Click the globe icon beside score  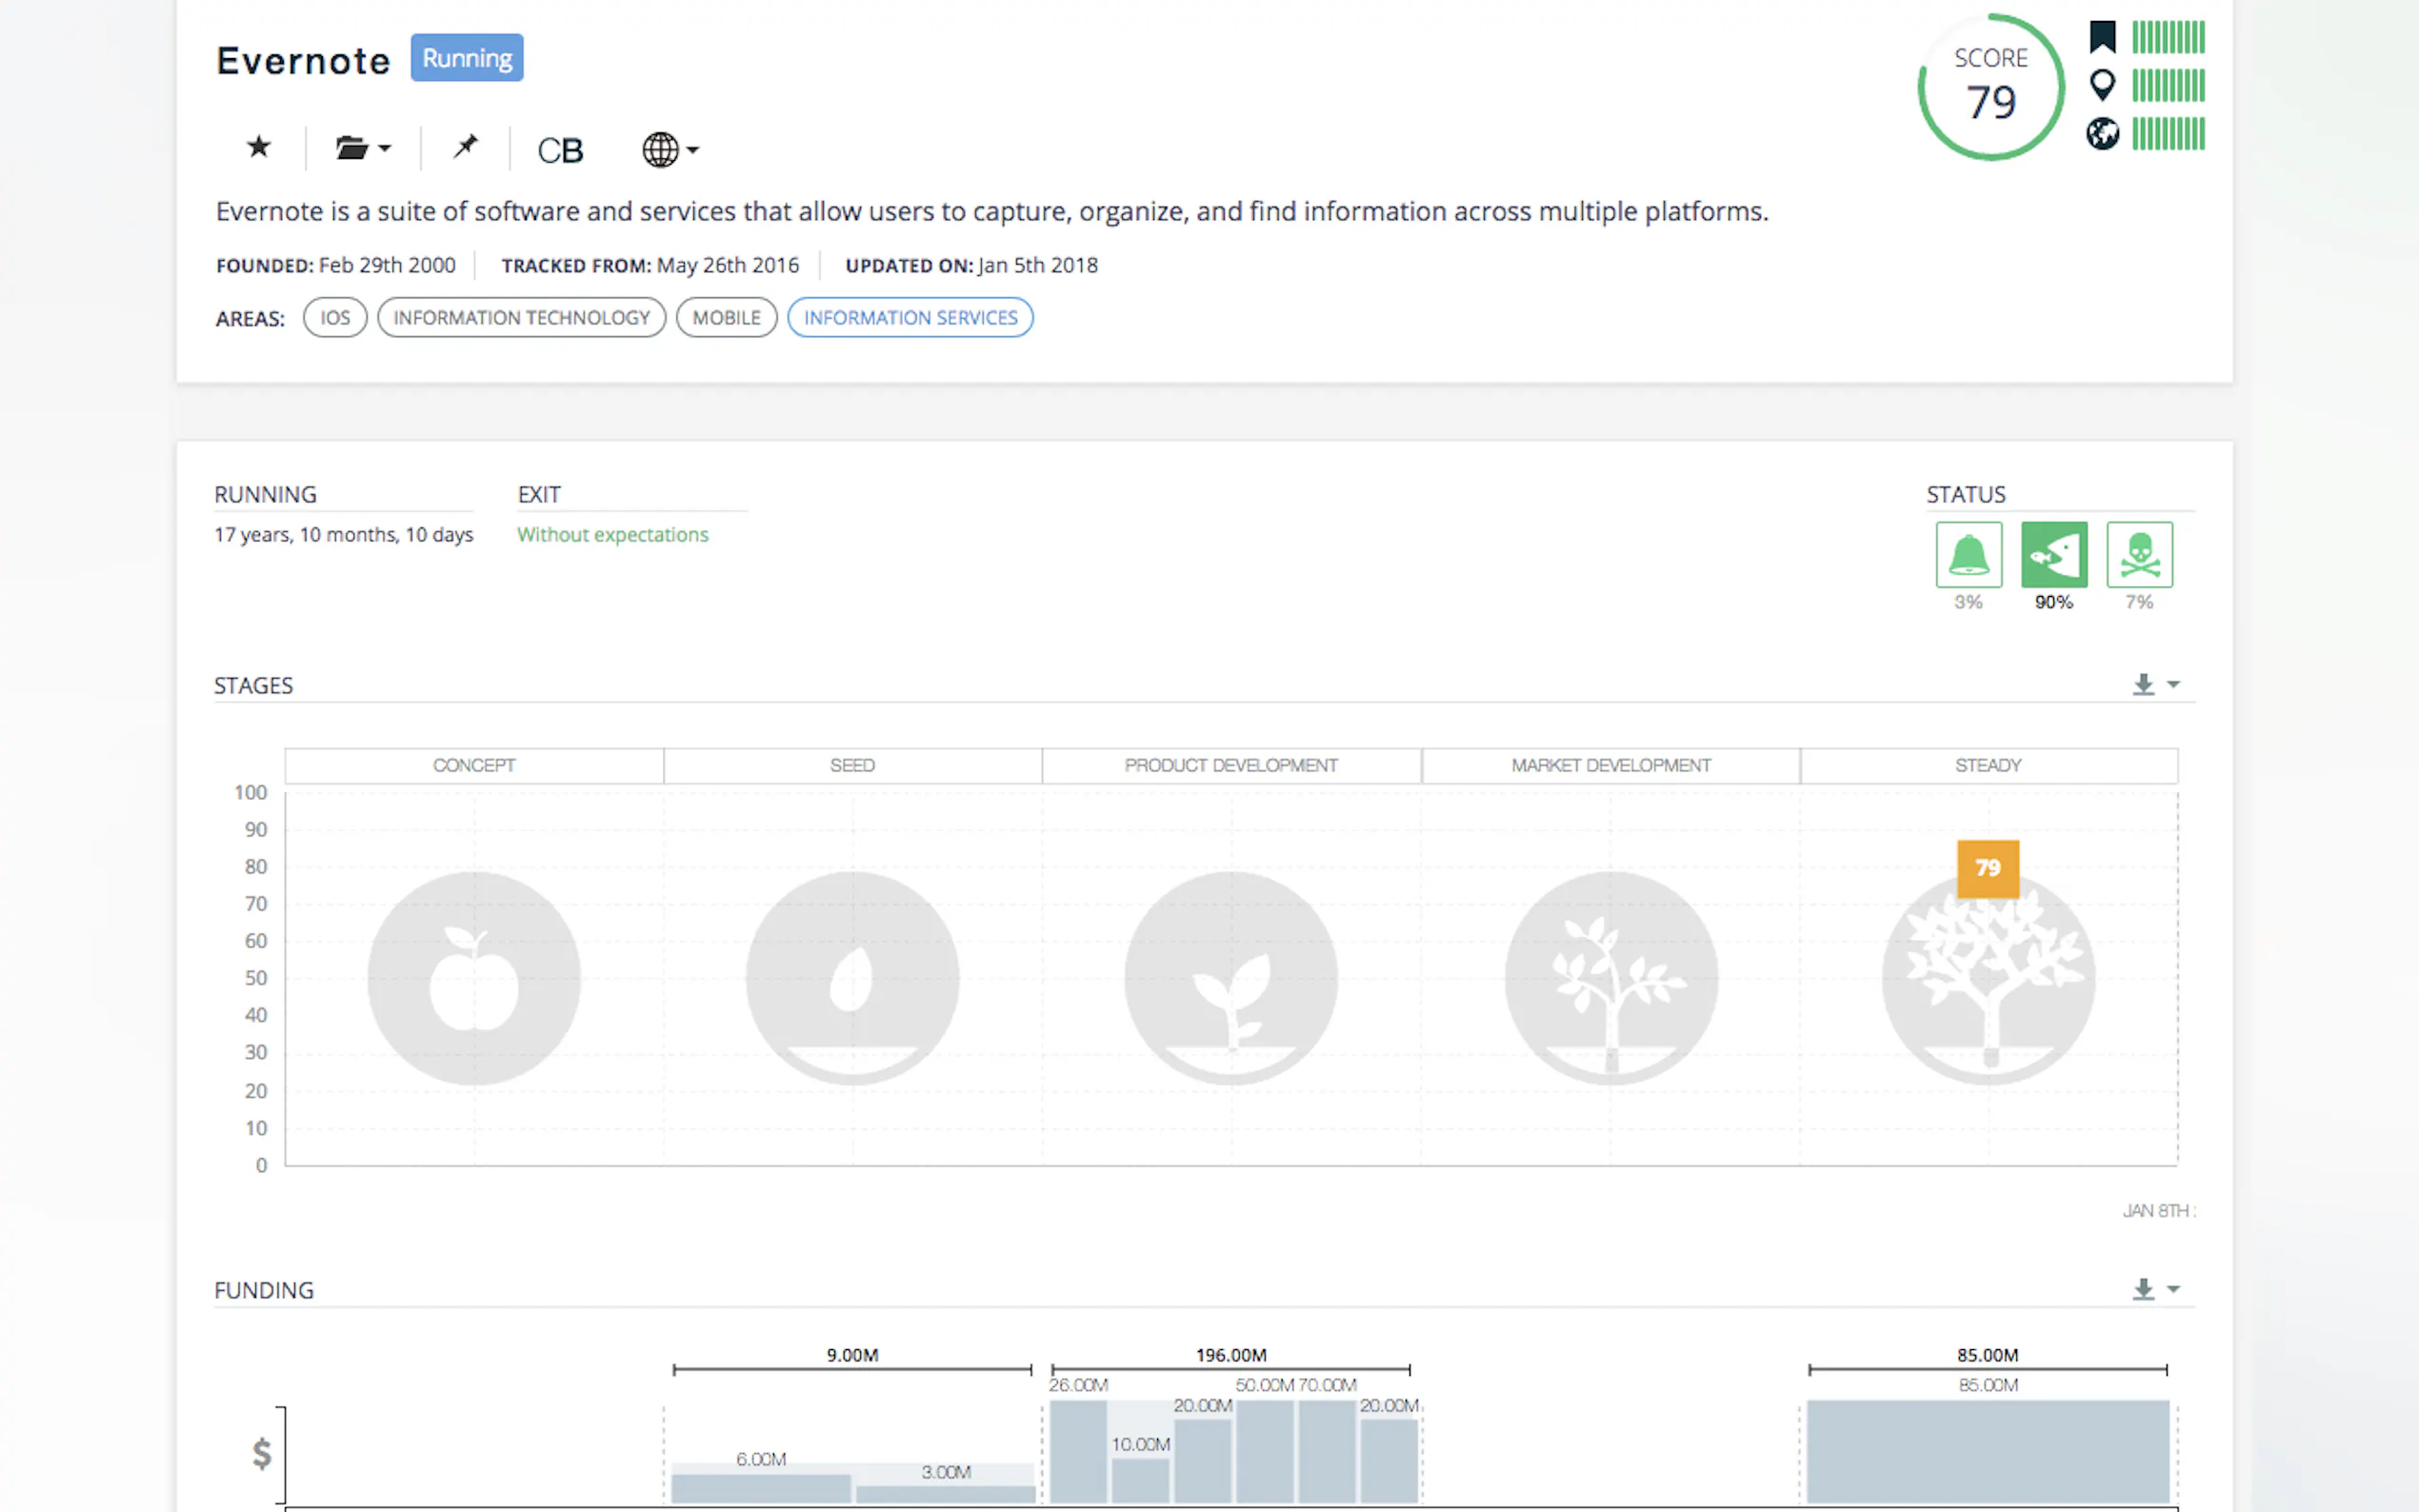point(2103,133)
